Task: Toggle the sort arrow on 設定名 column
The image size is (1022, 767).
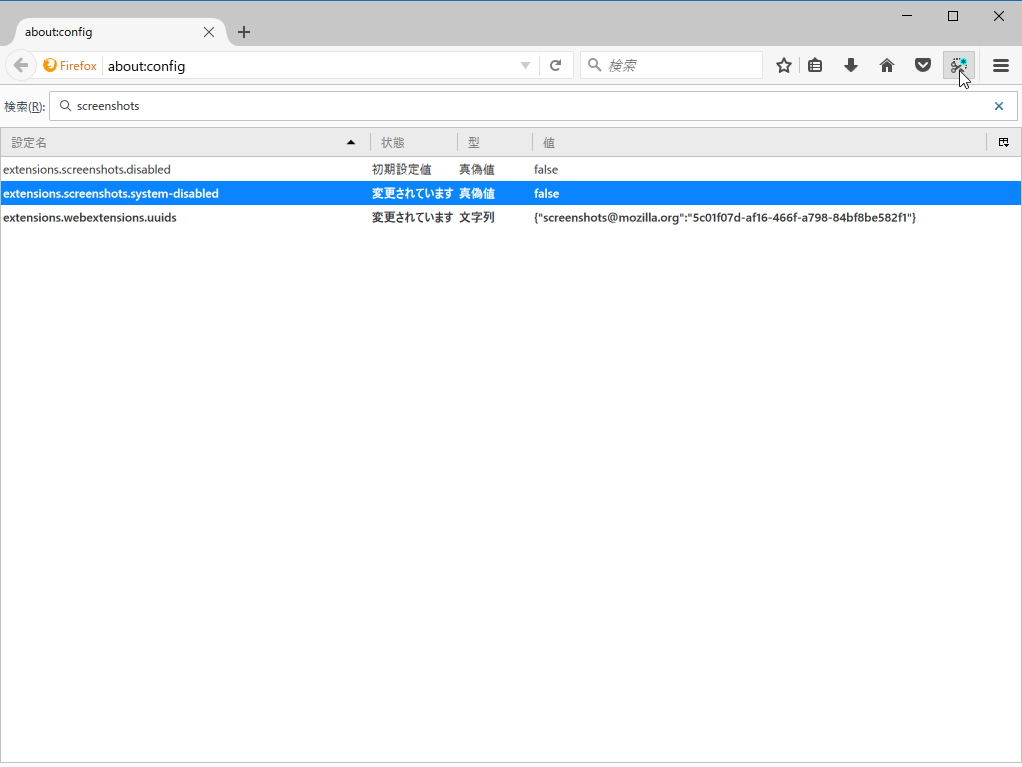Action: tap(352, 142)
